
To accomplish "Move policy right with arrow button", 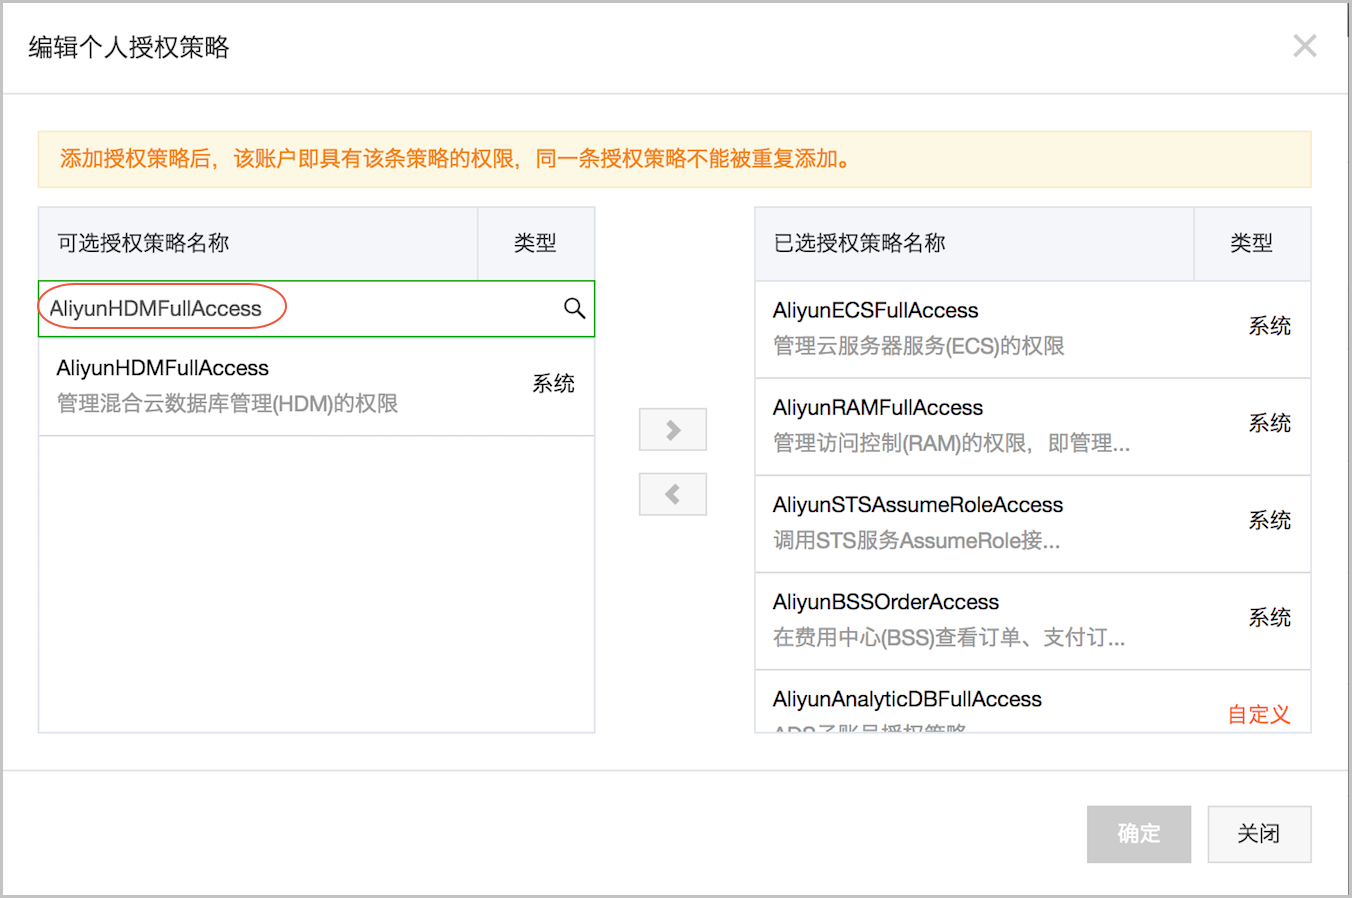I will point(673,430).
